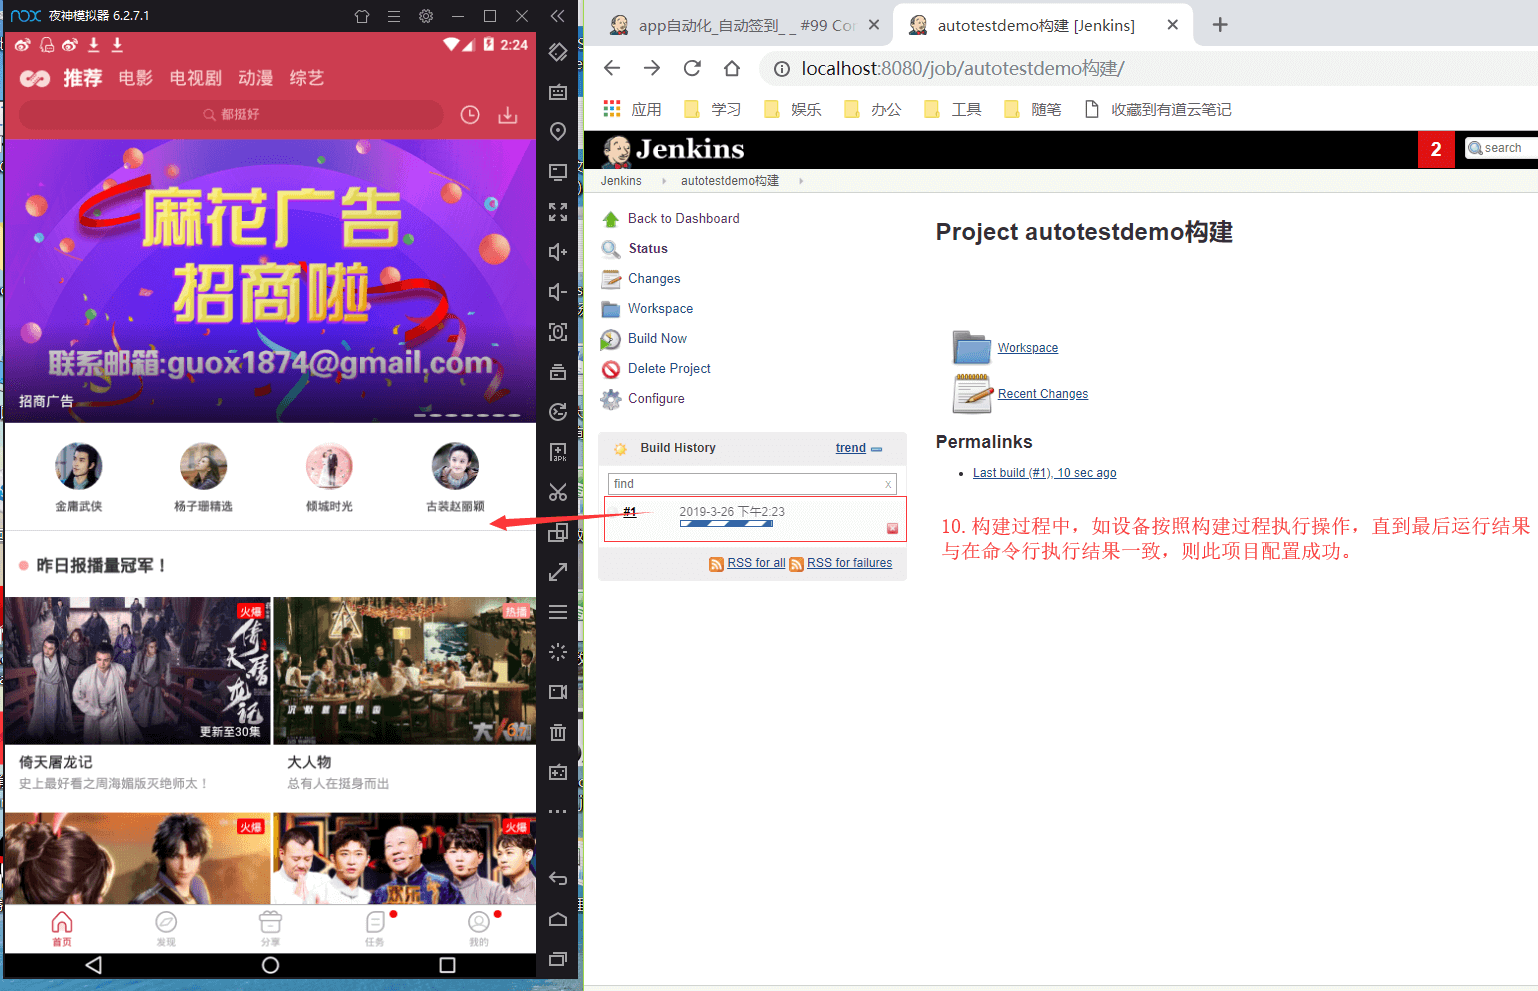The image size is (1538, 991).
Task: Open the 倾城时光 category avatar
Action: click(329, 467)
